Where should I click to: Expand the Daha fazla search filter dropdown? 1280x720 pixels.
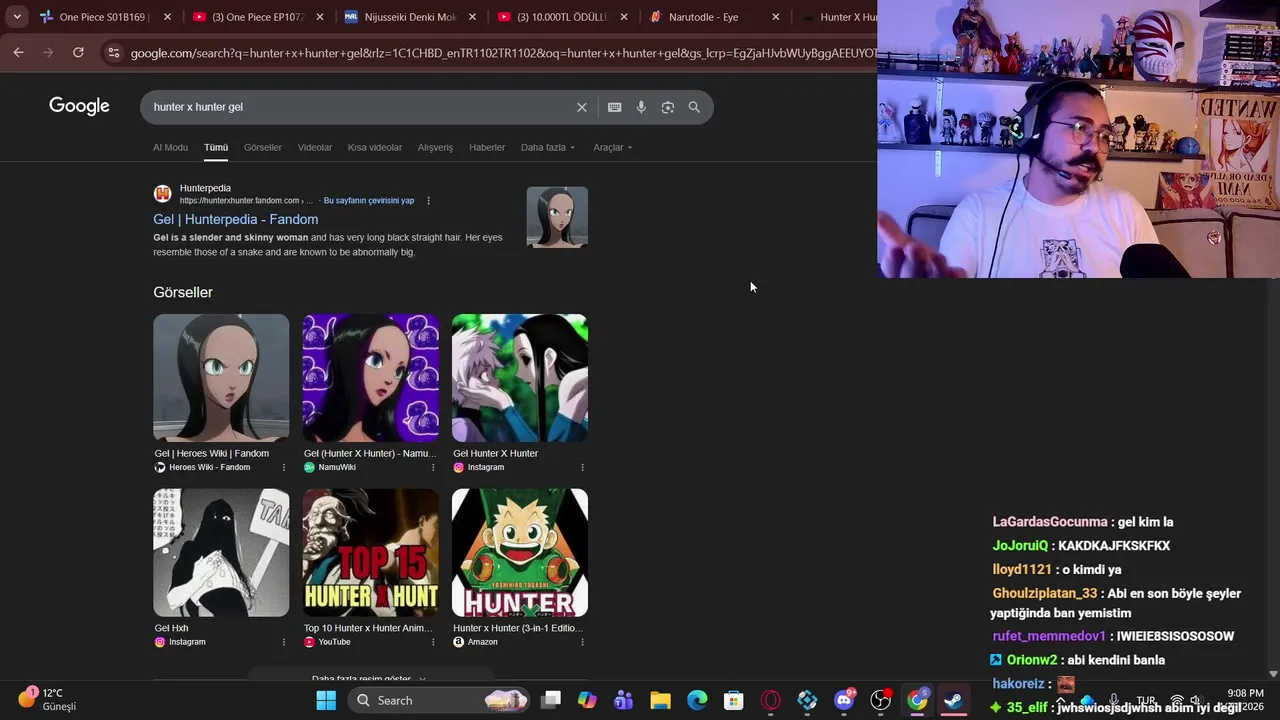point(548,147)
